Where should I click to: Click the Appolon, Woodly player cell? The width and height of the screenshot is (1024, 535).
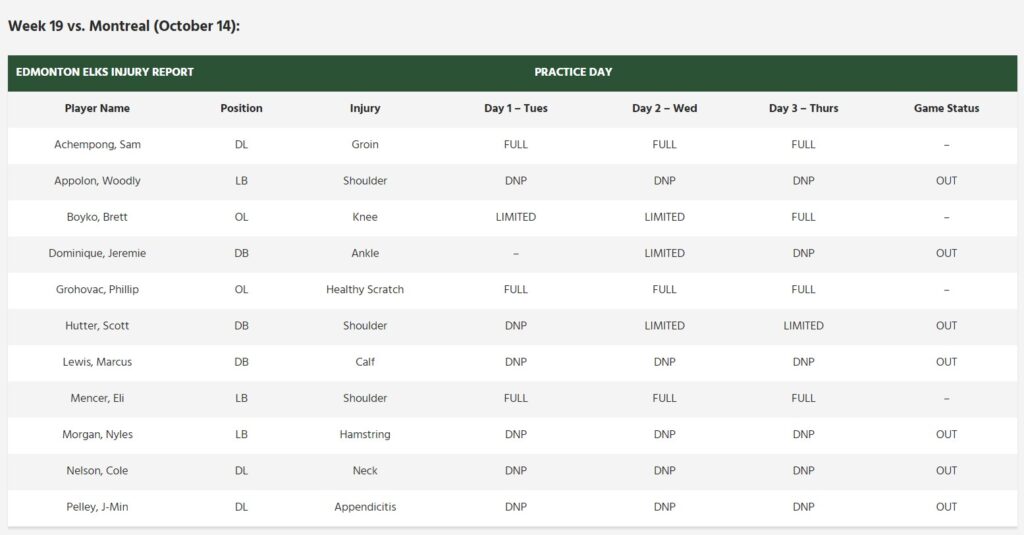click(x=97, y=181)
